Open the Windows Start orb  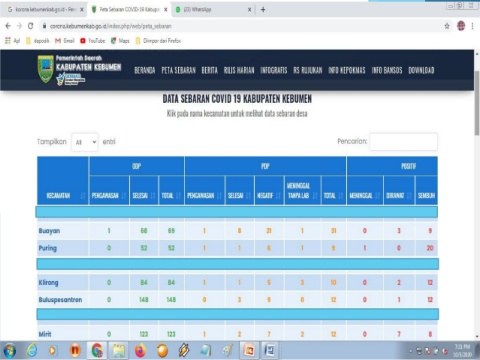(9, 351)
